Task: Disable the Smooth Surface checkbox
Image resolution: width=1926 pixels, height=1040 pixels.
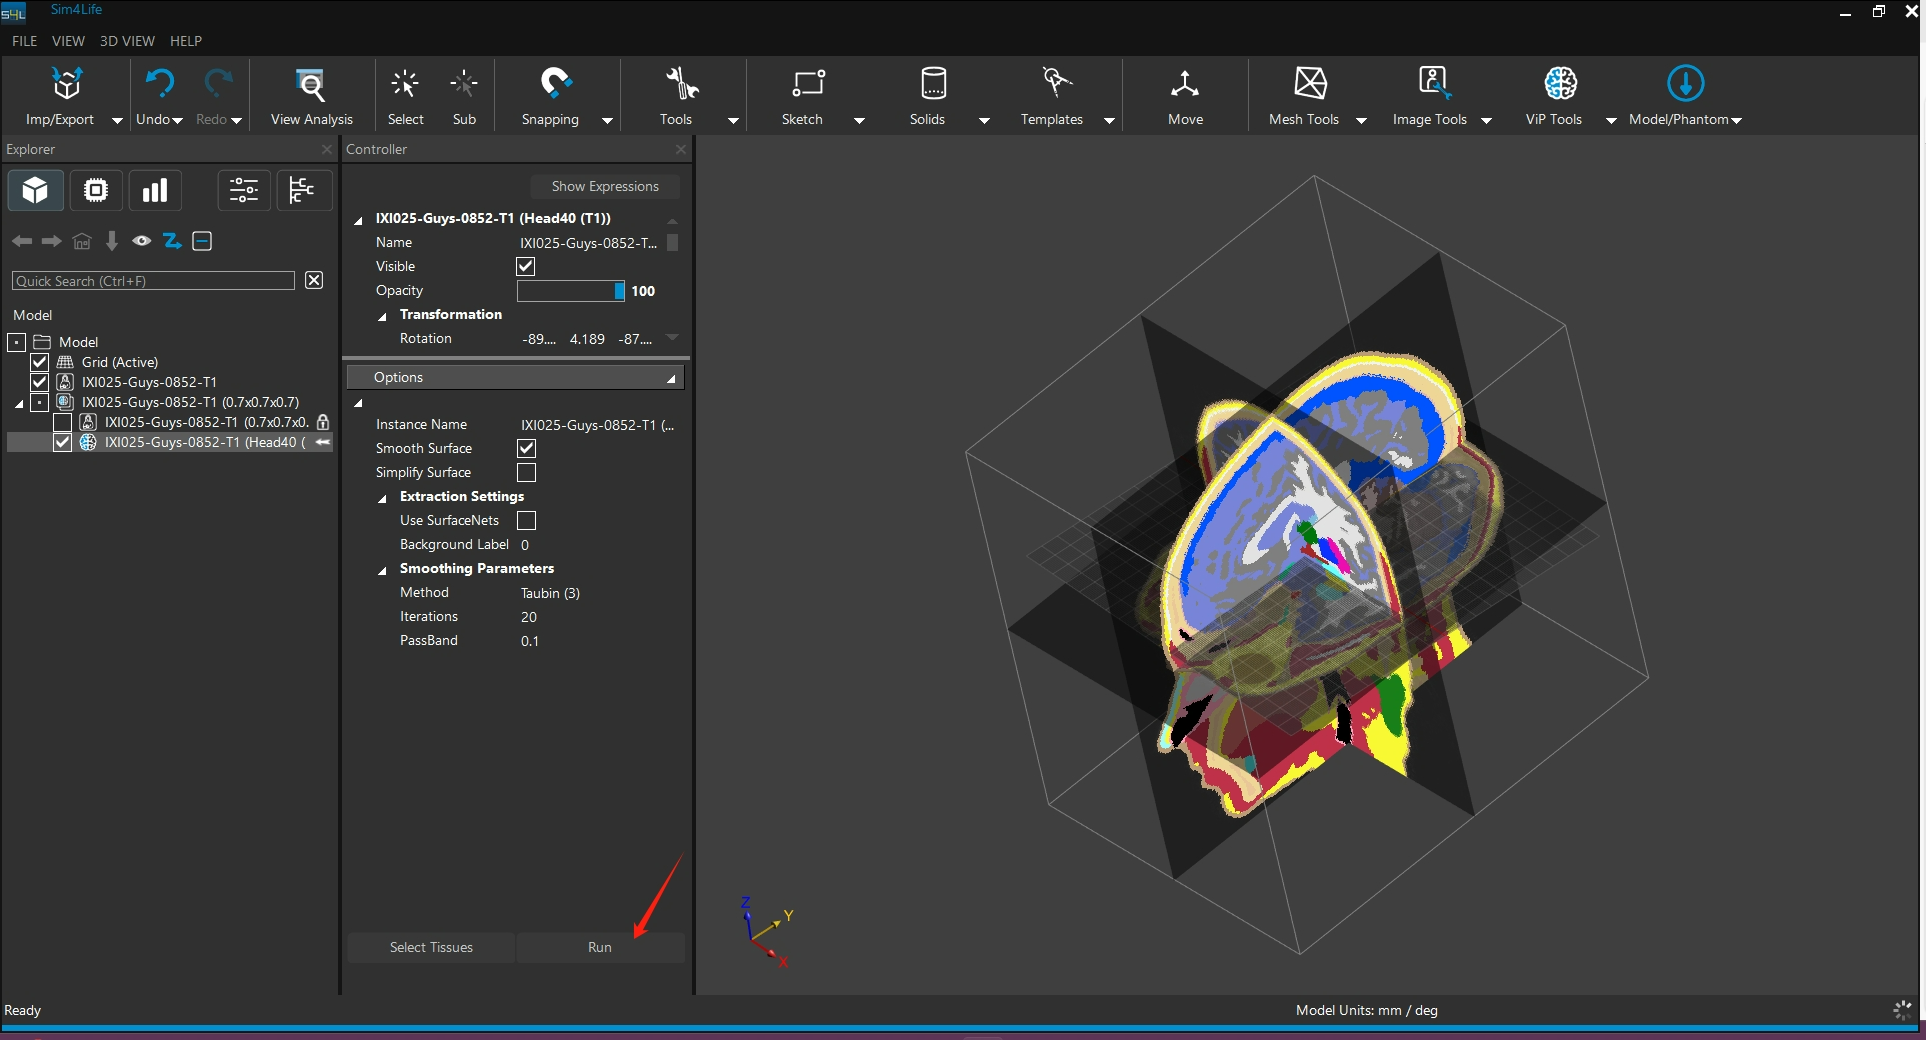Action: 526,449
